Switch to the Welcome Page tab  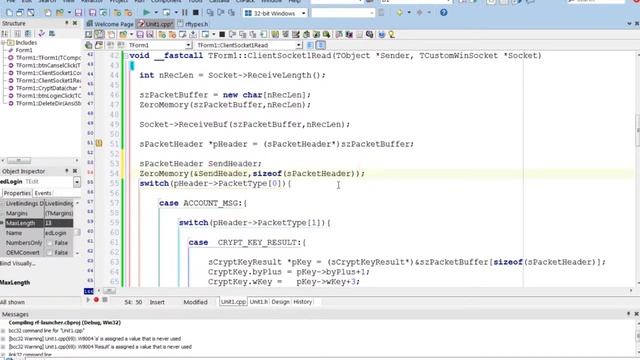(110, 24)
